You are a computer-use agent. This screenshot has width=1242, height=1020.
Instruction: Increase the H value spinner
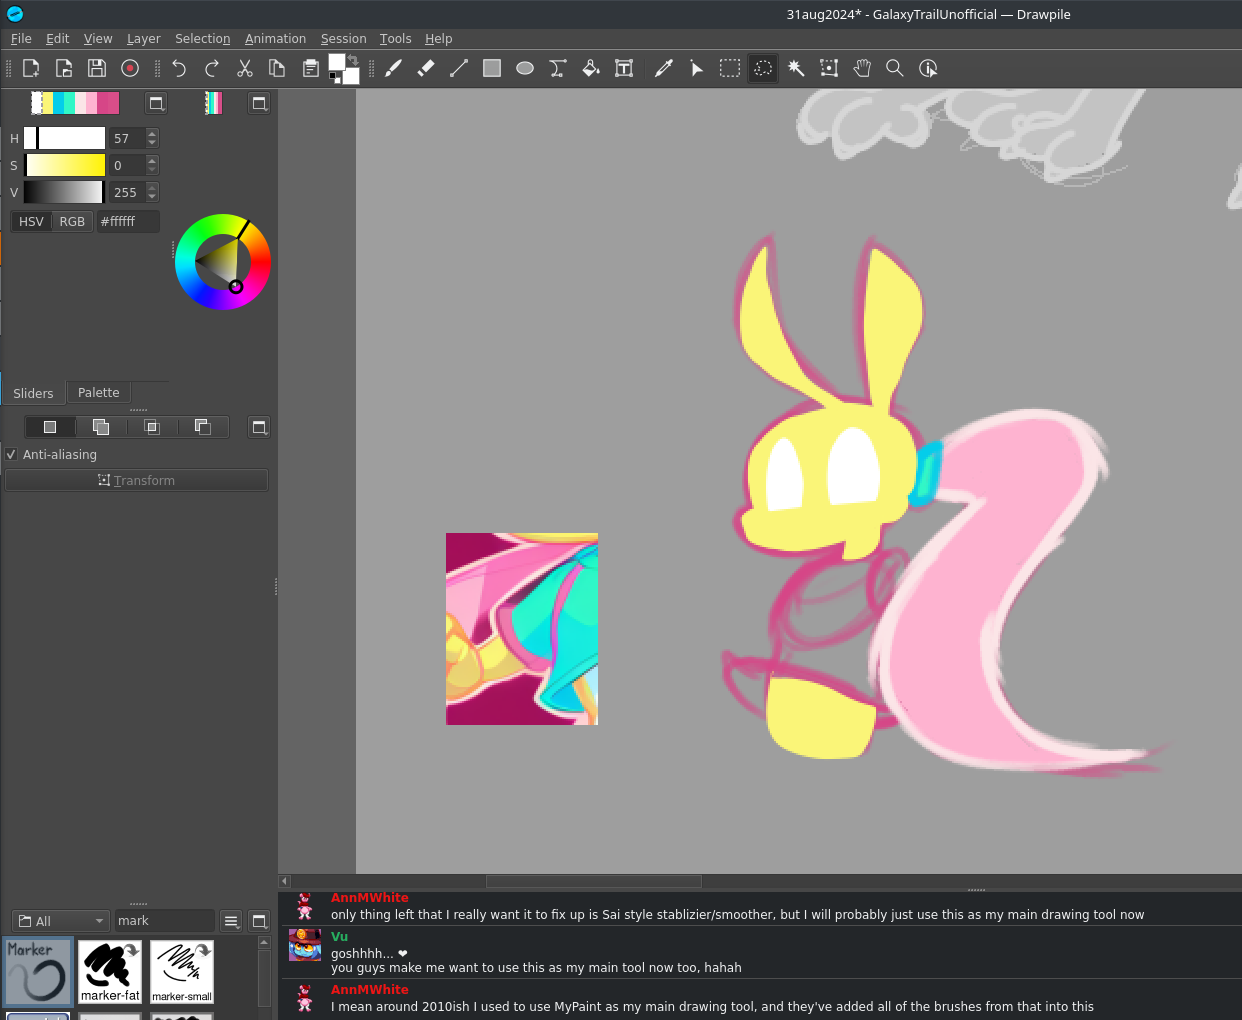click(152, 134)
